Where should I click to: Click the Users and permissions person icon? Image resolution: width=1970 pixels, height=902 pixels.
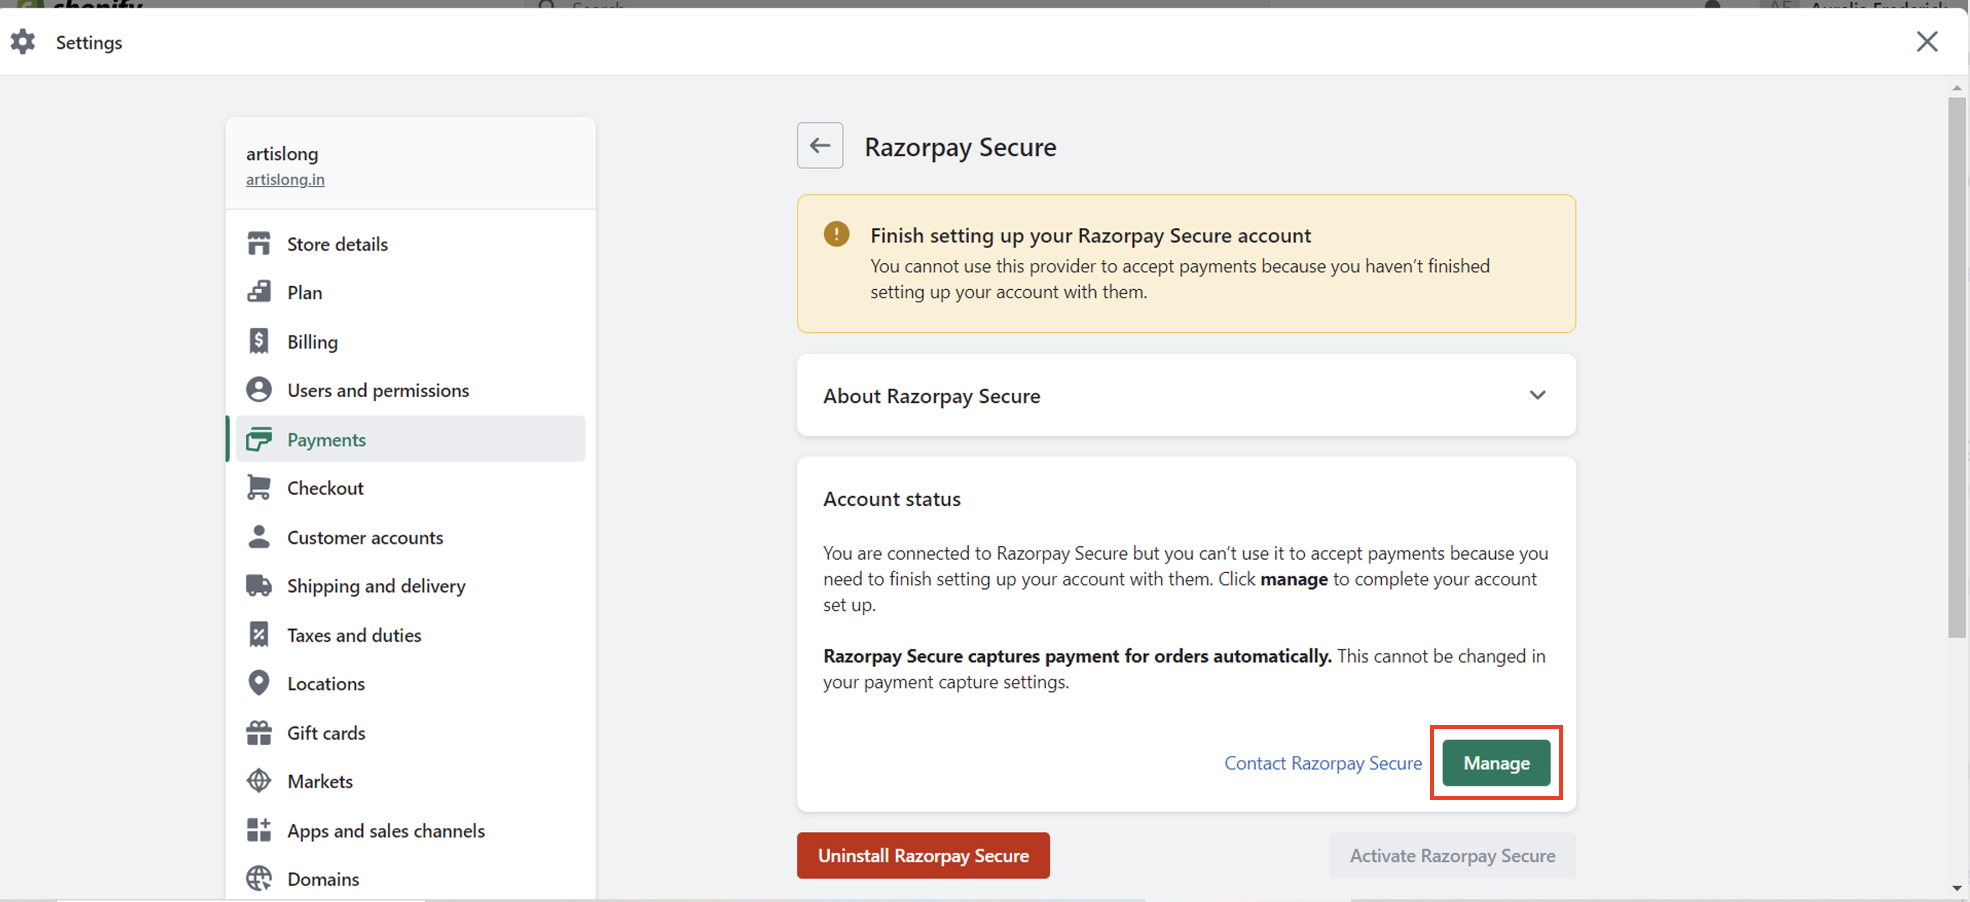point(259,390)
